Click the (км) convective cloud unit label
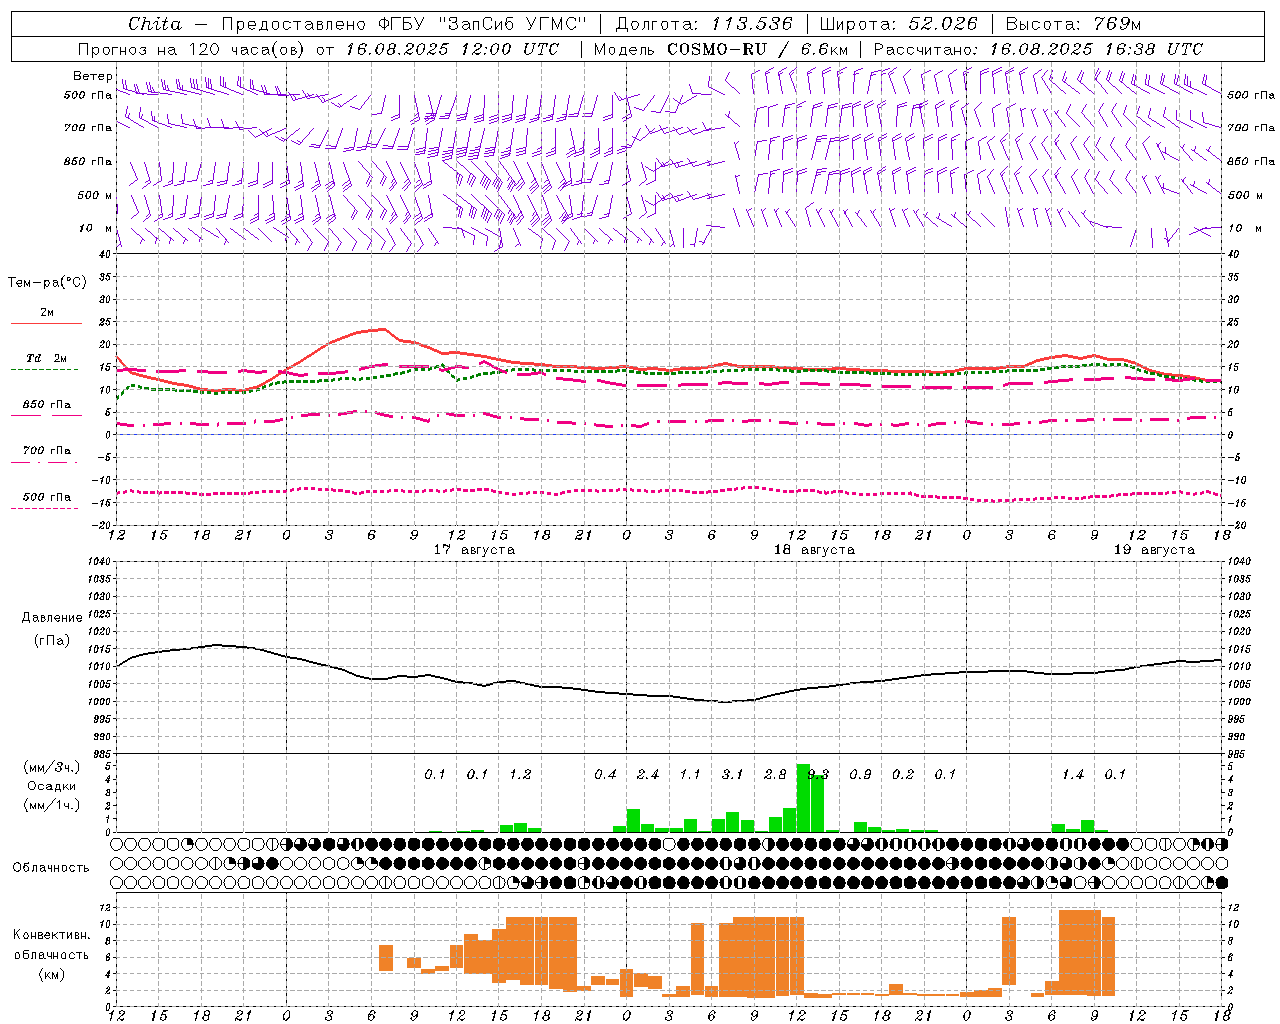Viewport: 1280px width, 1024px height. tap(52, 974)
